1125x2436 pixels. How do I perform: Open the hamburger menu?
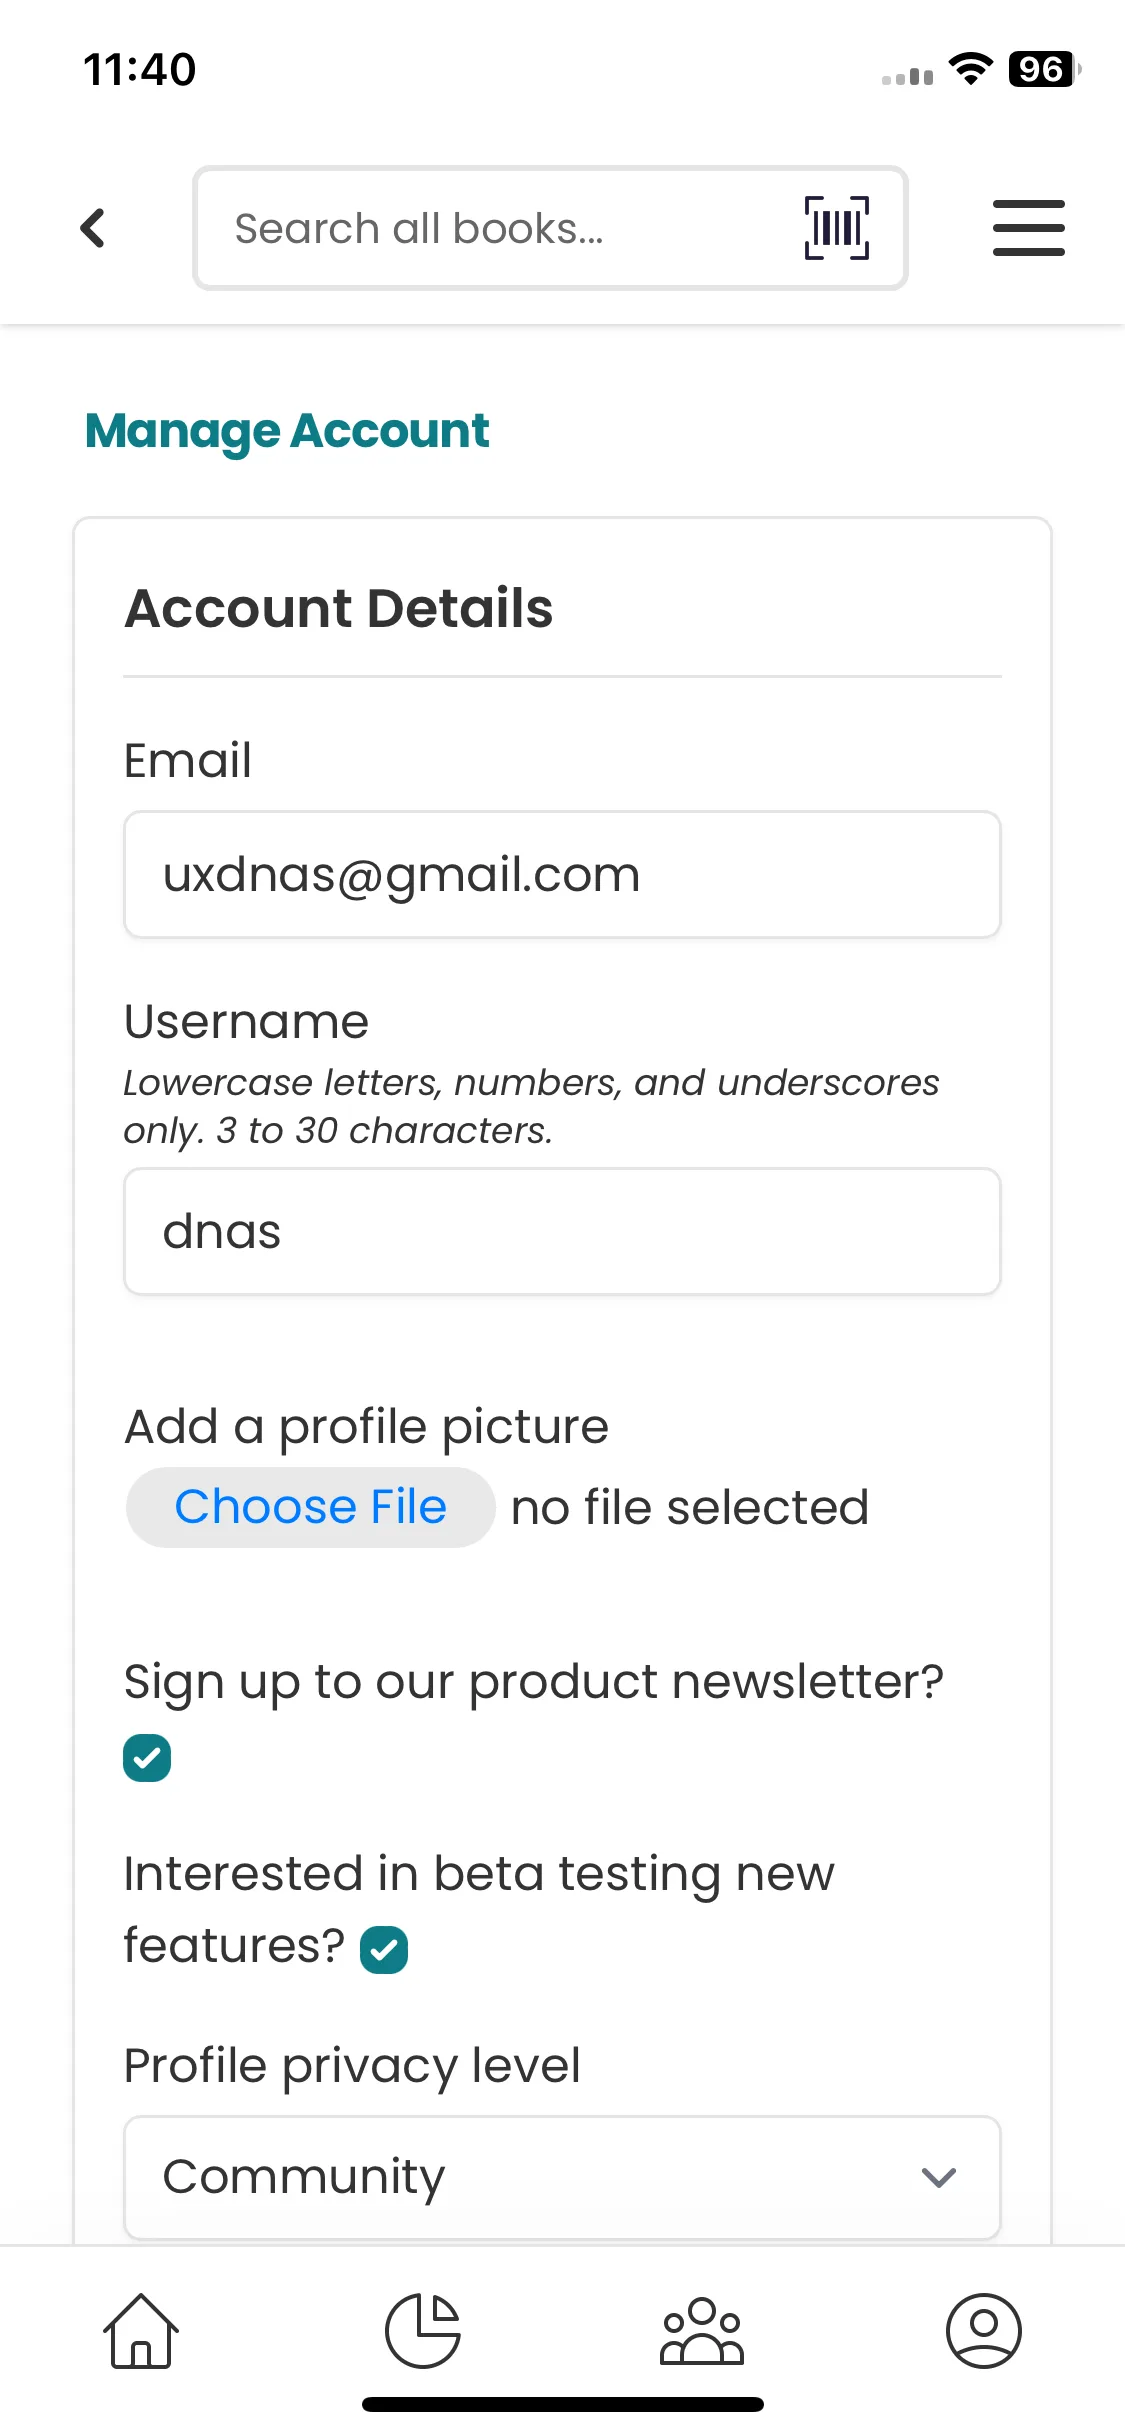(1028, 228)
